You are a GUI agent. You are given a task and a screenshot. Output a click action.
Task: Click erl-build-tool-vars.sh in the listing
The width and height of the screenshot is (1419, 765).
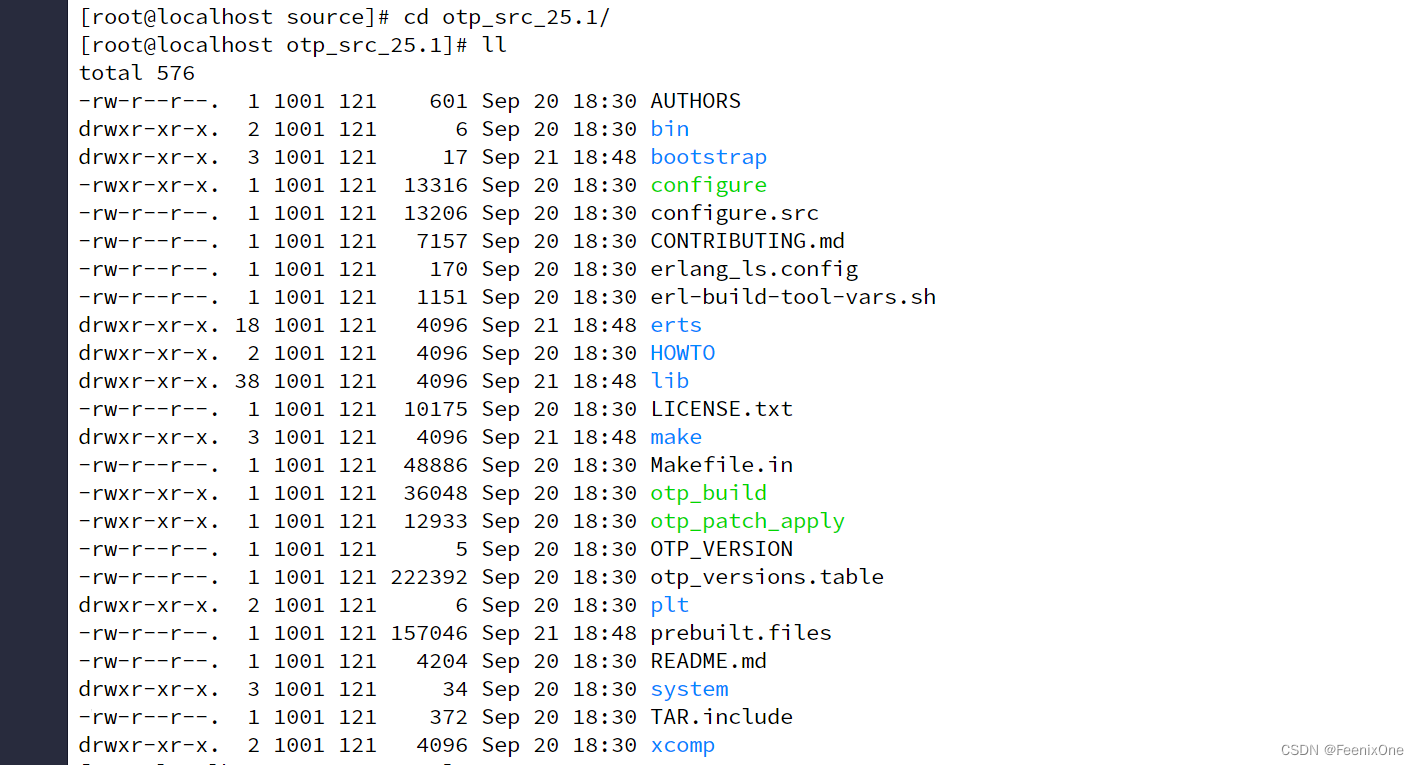(x=793, y=297)
